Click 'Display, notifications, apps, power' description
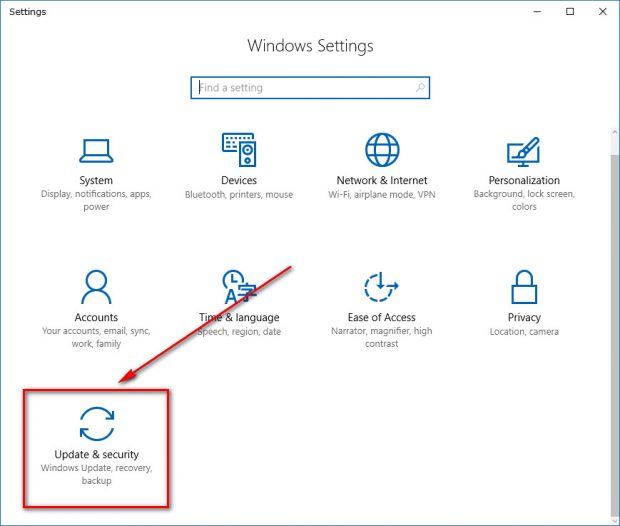 (96, 200)
